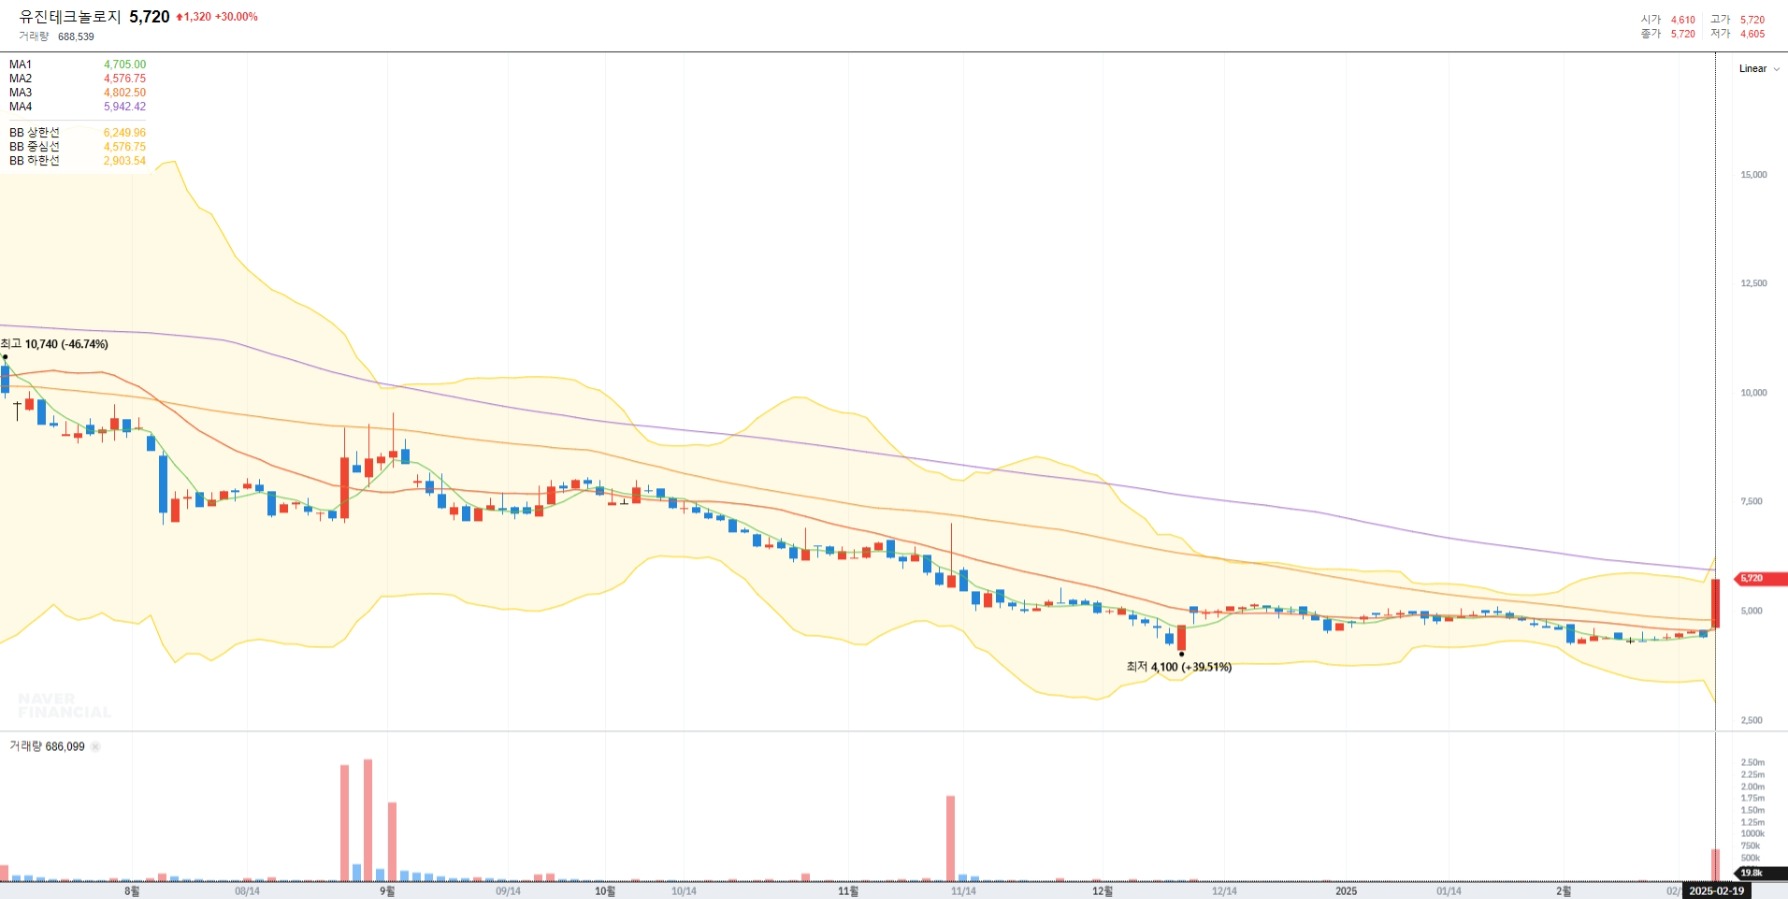Click the 08/14 label on time axis
Screen dimensions: 1788x899
click(247, 891)
